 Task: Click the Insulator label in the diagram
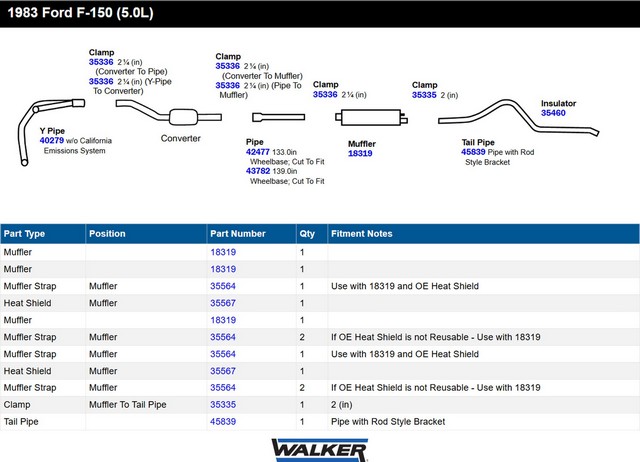click(x=558, y=103)
